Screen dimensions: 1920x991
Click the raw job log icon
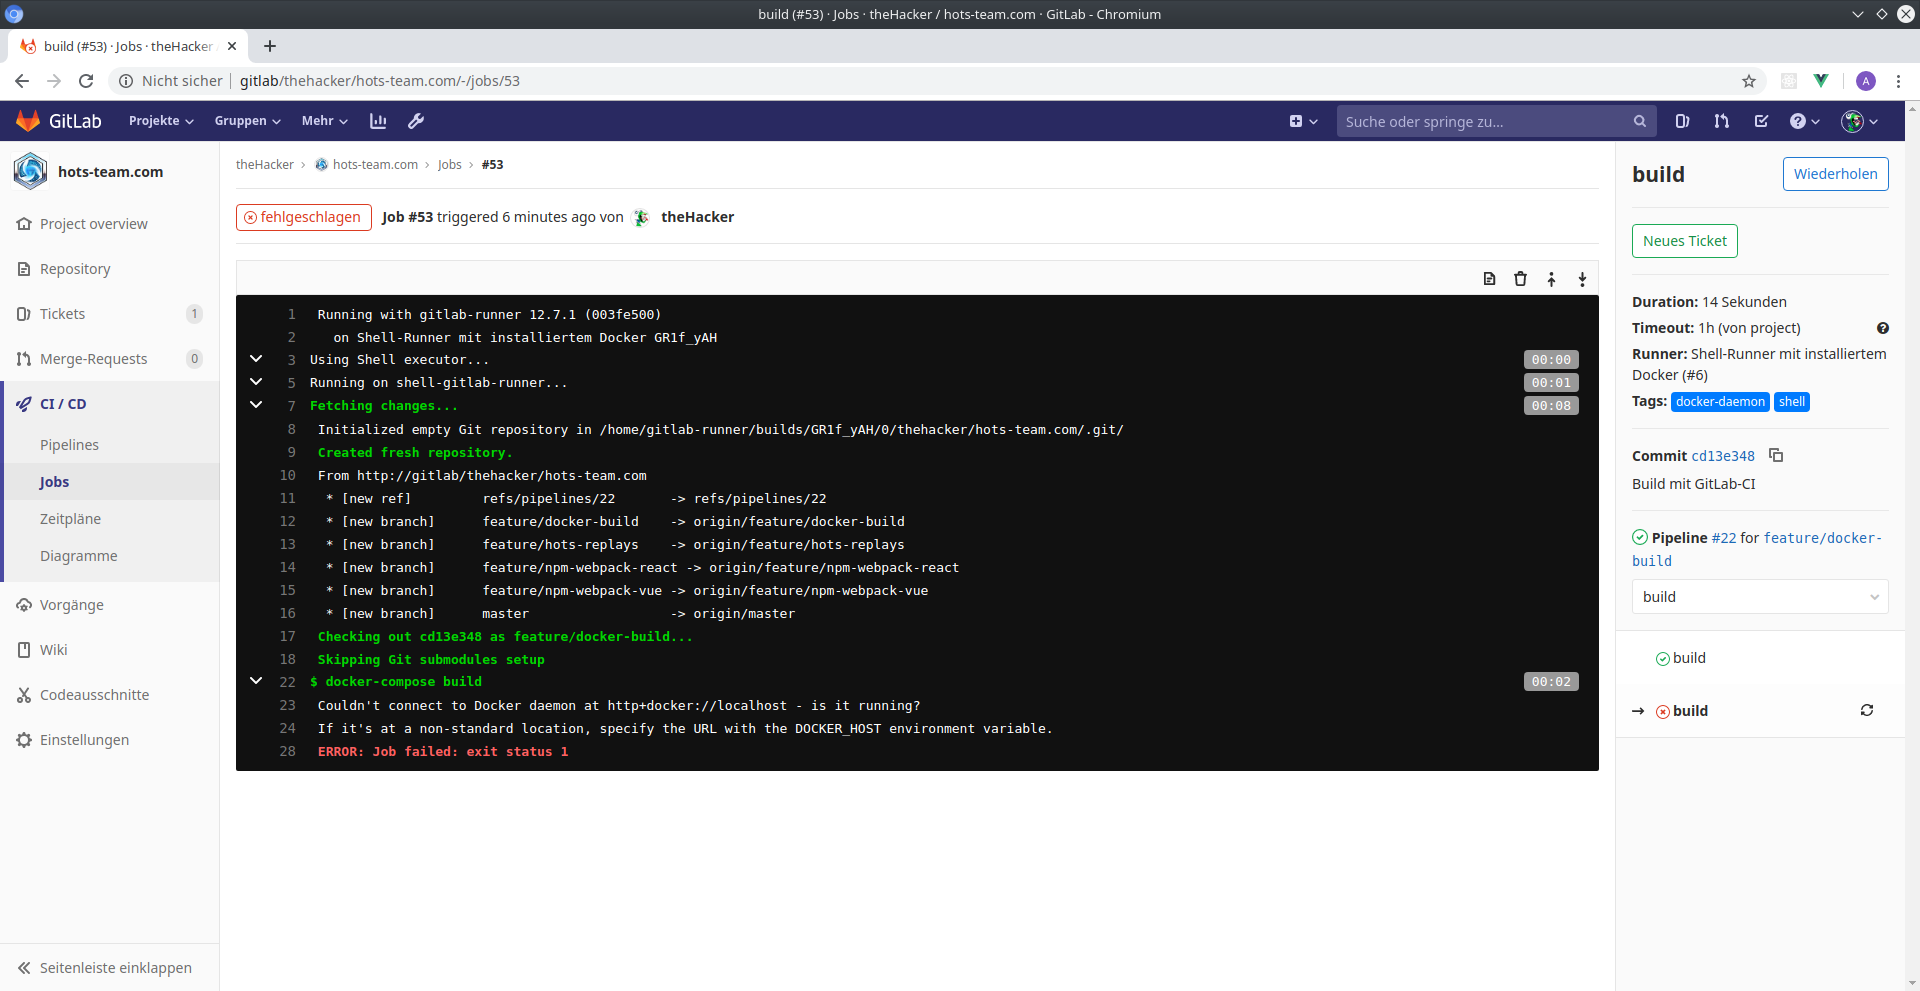coord(1489,279)
